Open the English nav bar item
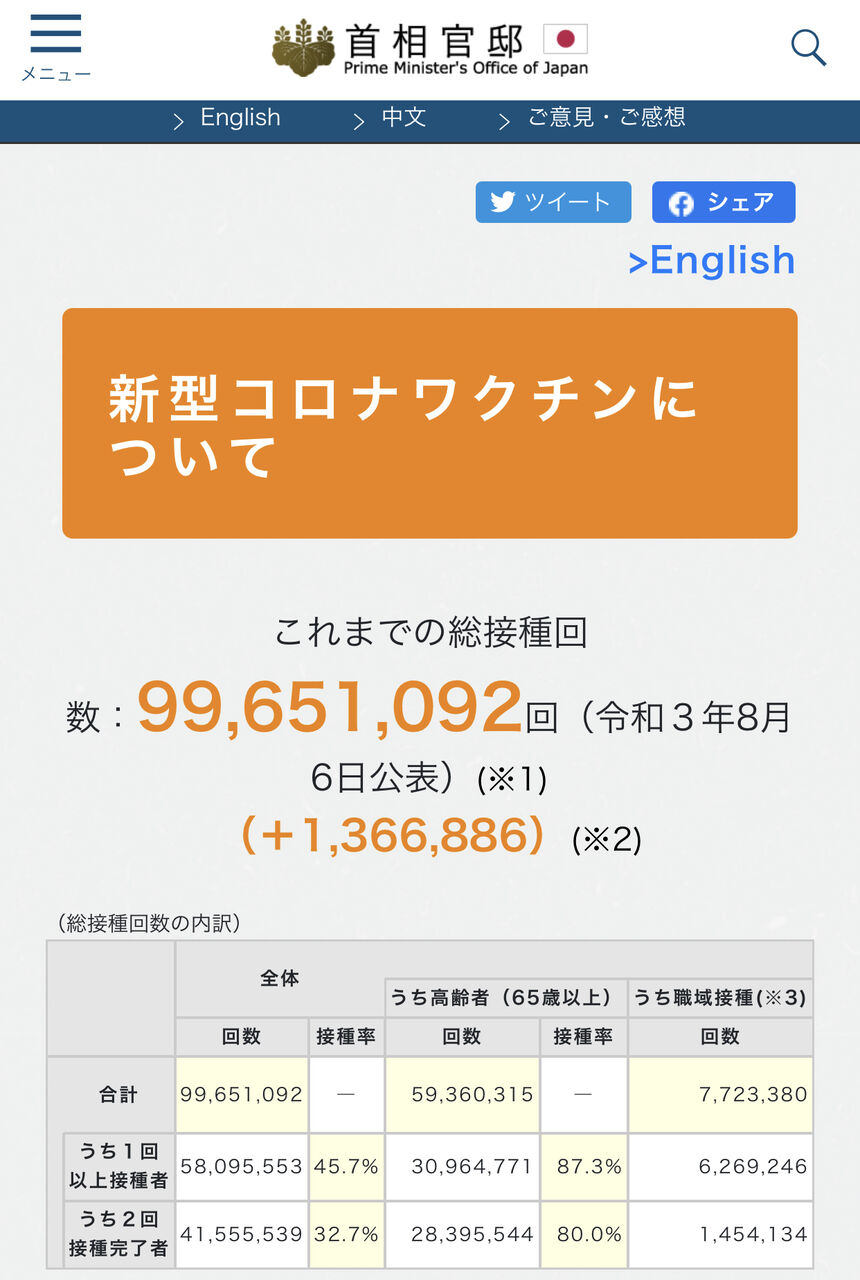Viewport: 860px width, 1280px height. click(x=240, y=118)
